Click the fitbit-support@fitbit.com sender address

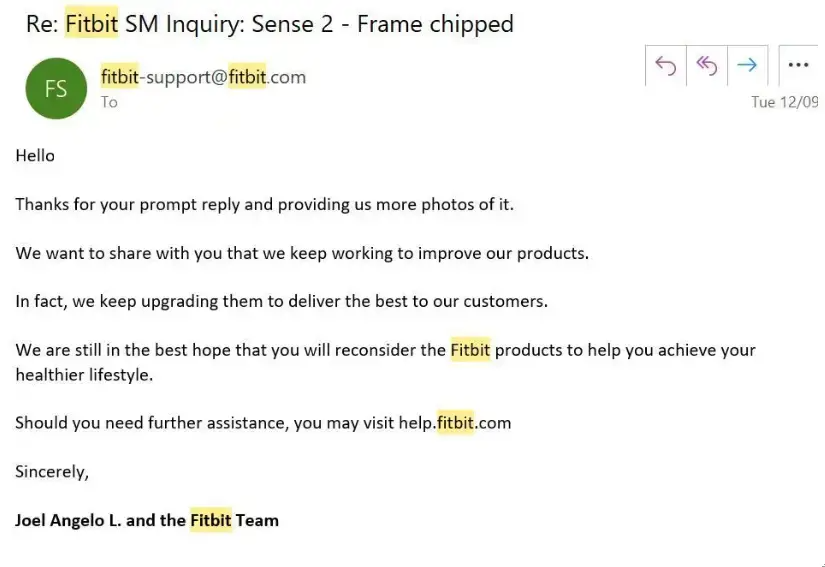click(203, 77)
